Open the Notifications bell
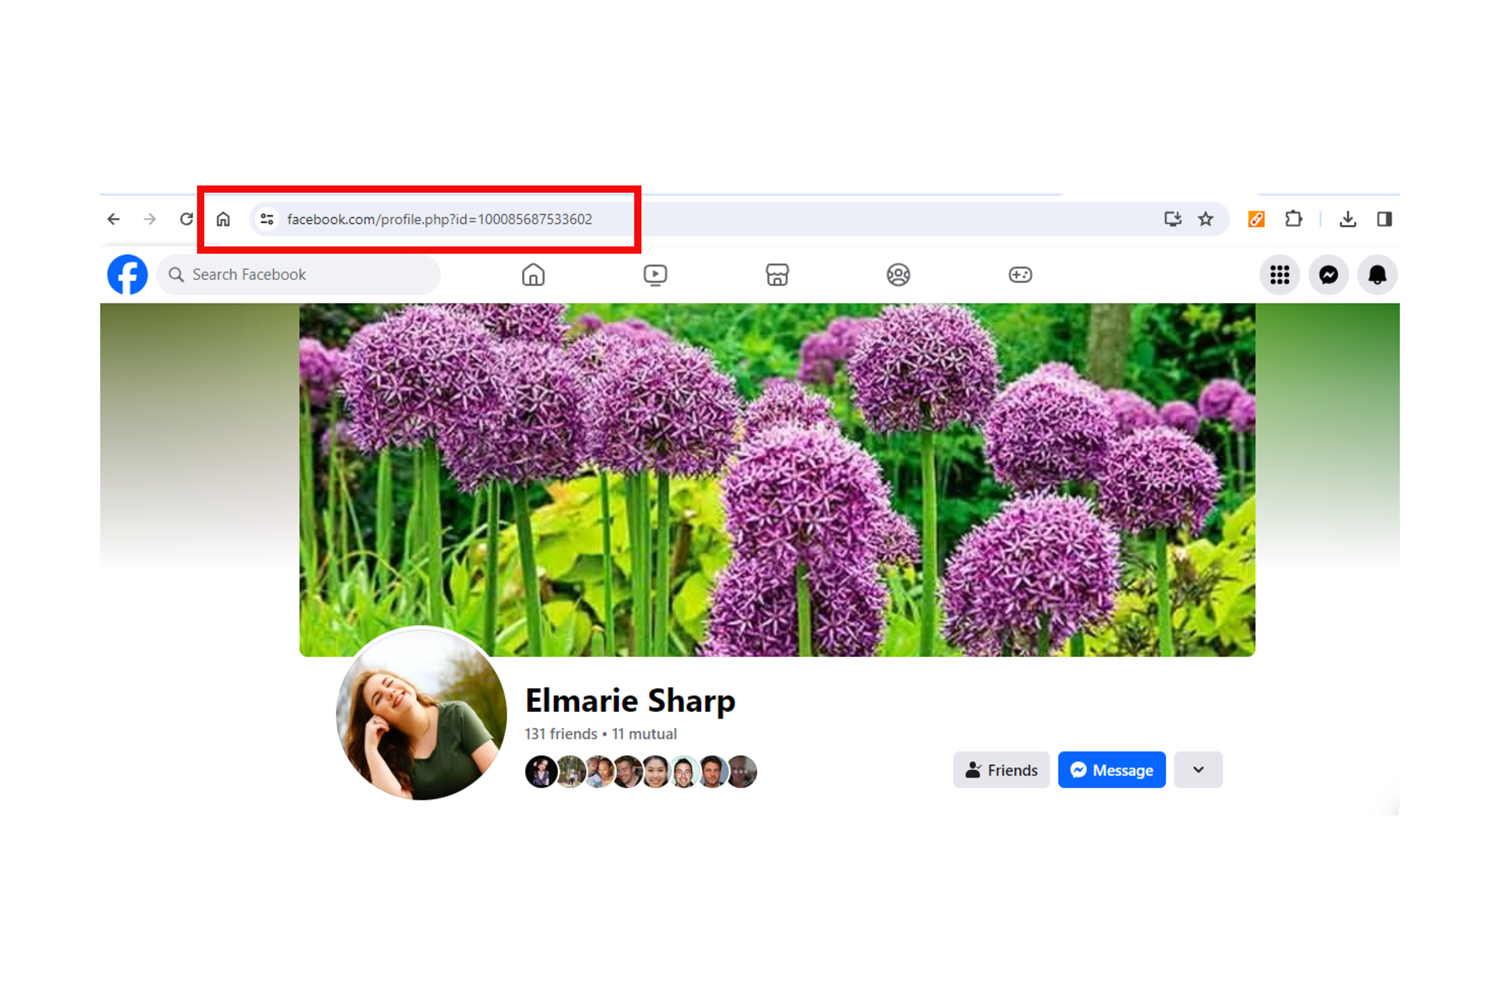Viewport: 1500px width, 1001px height. click(1377, 274)
